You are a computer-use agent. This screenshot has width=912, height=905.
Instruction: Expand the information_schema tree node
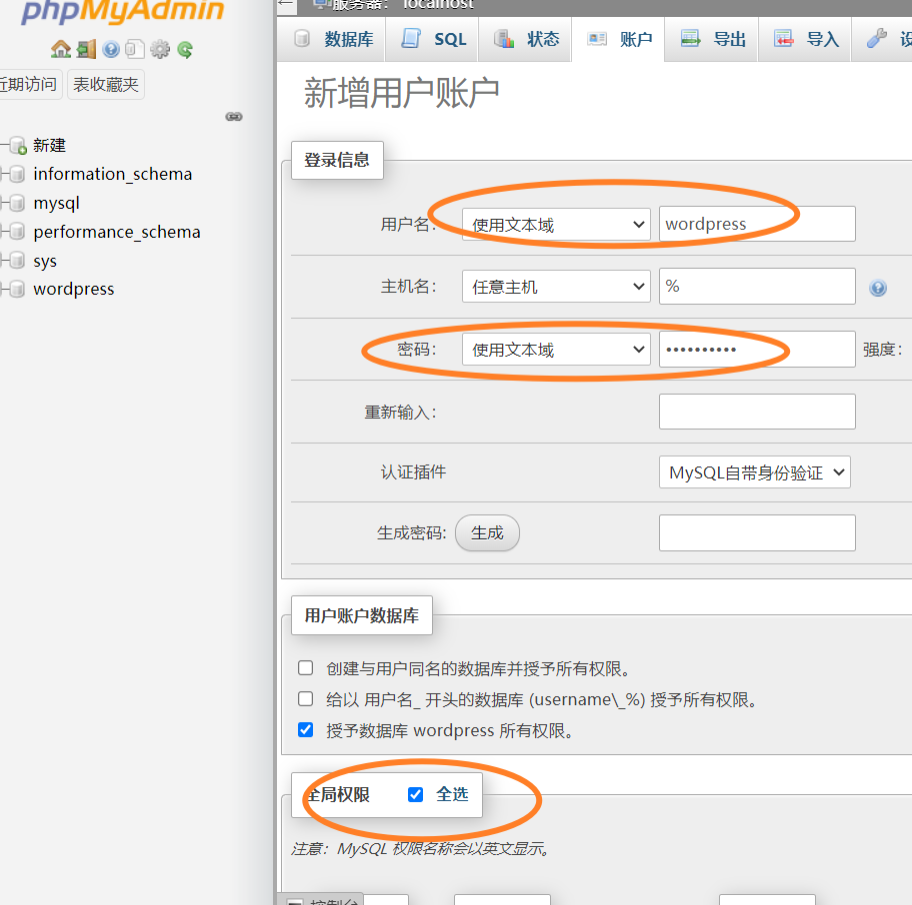click(x=3, y=173)
